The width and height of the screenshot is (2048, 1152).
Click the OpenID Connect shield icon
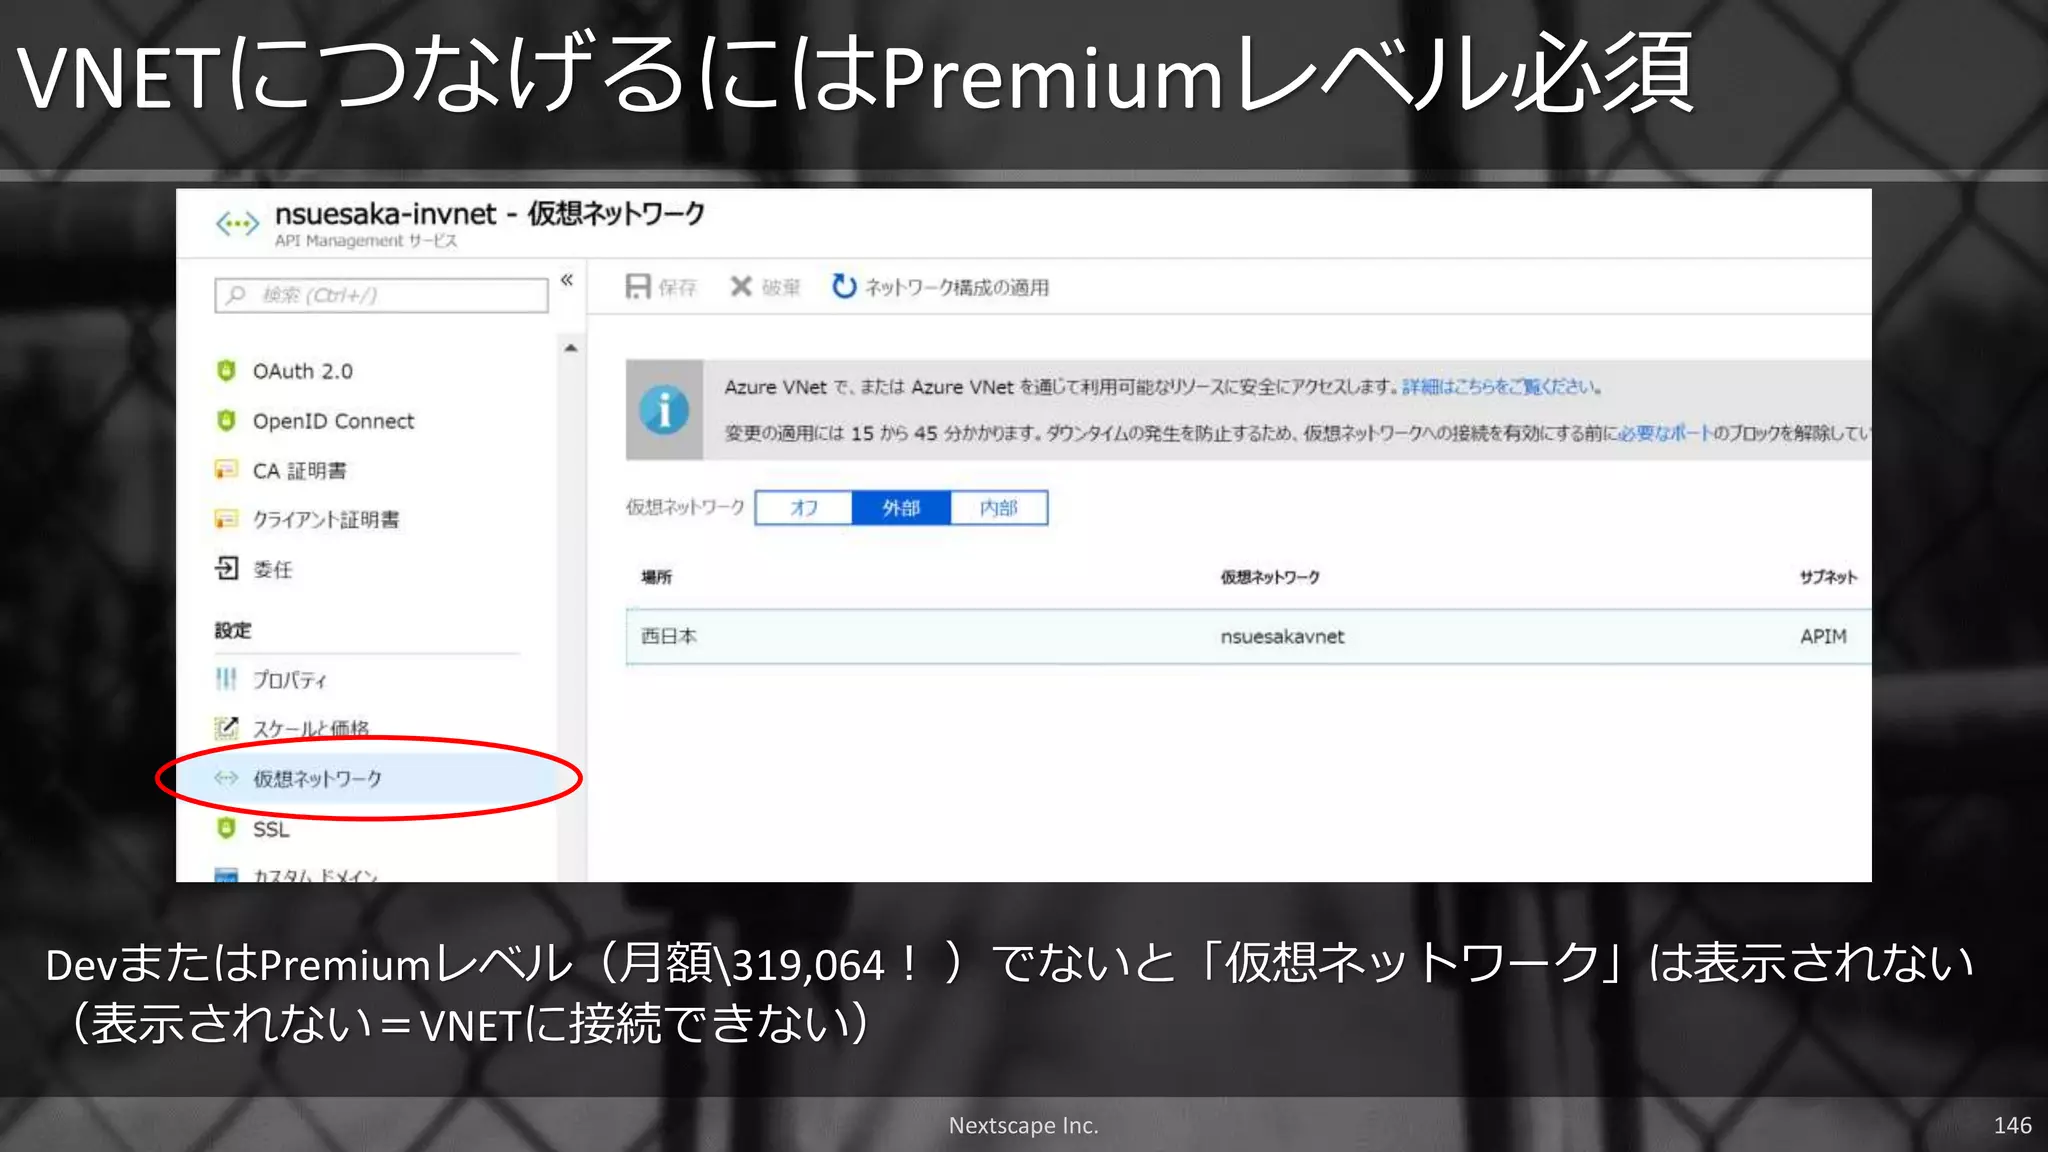227,421
